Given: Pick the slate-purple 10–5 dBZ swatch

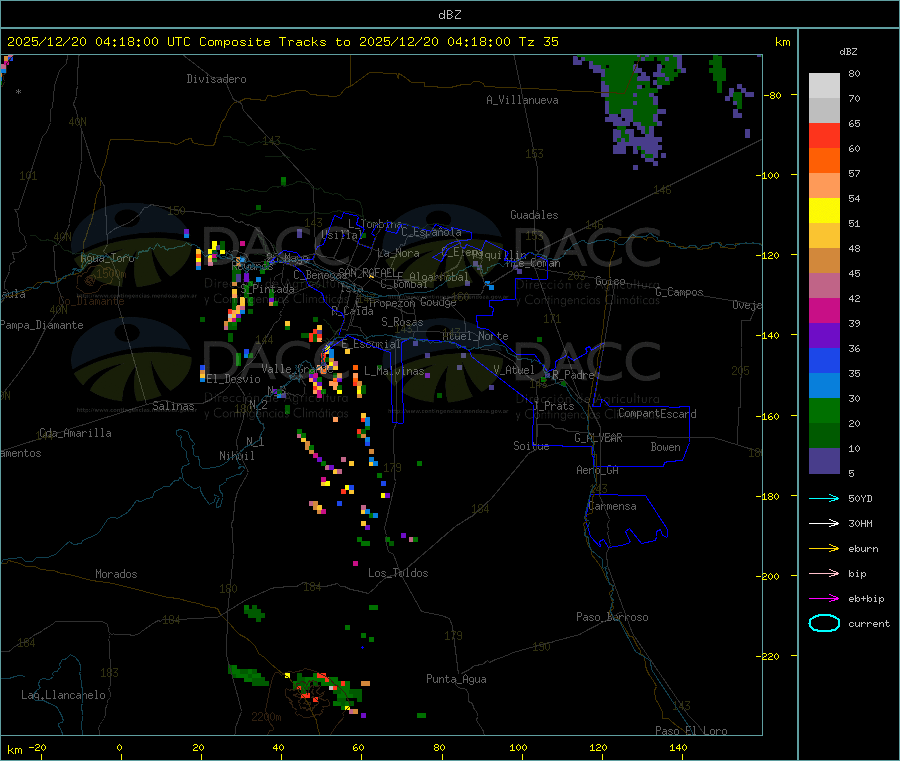Looking at the screenshot, I should click(x=824, y=461).
